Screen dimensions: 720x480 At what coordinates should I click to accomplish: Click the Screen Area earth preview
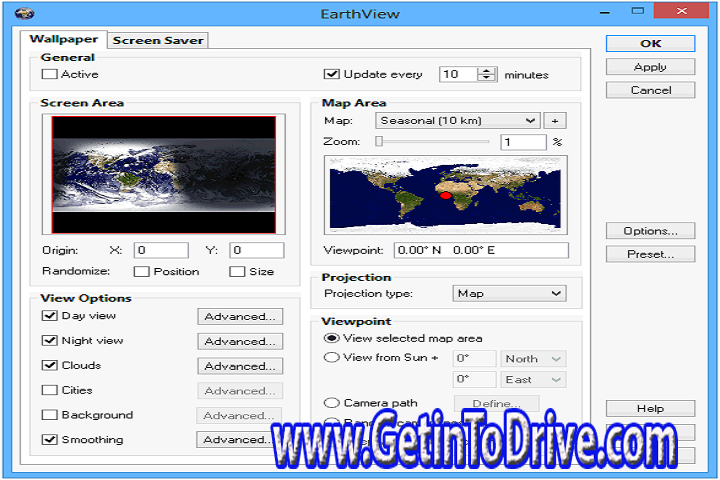163,175
